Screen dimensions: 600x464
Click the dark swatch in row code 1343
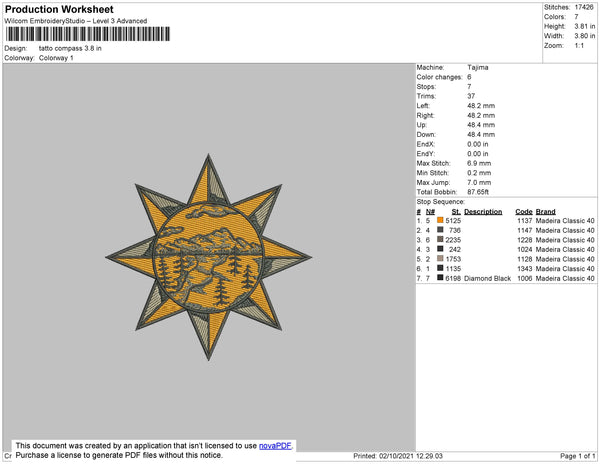[x=440, y=268]
